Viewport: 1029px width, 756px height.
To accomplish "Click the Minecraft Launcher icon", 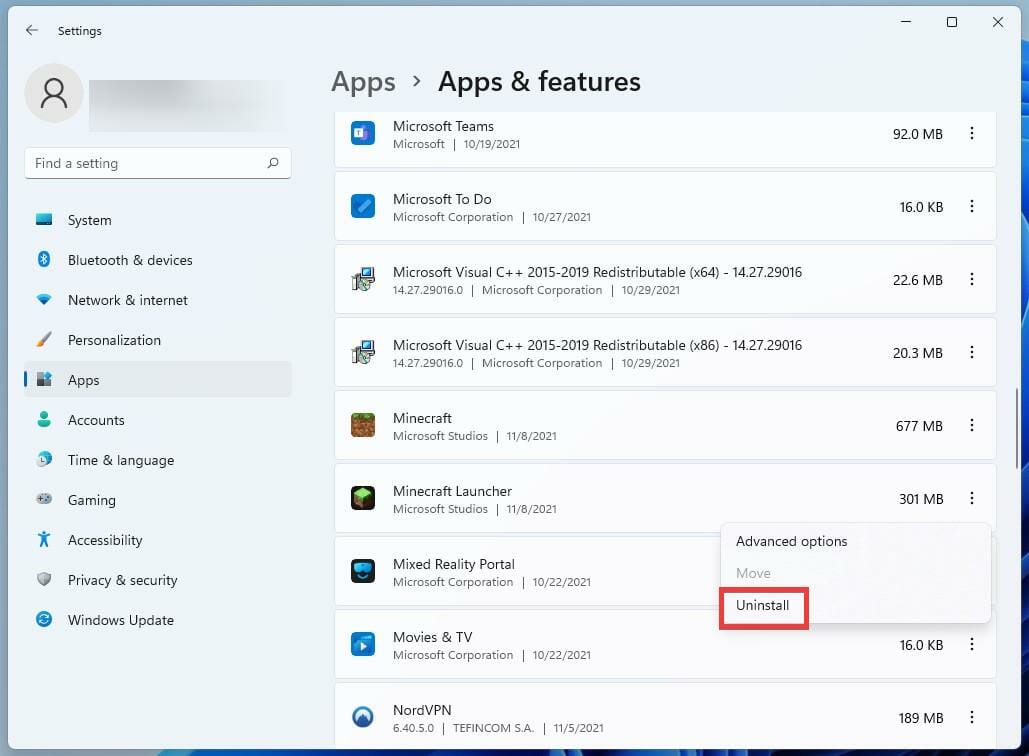I will pyautogui.click(x=363, y=498).
